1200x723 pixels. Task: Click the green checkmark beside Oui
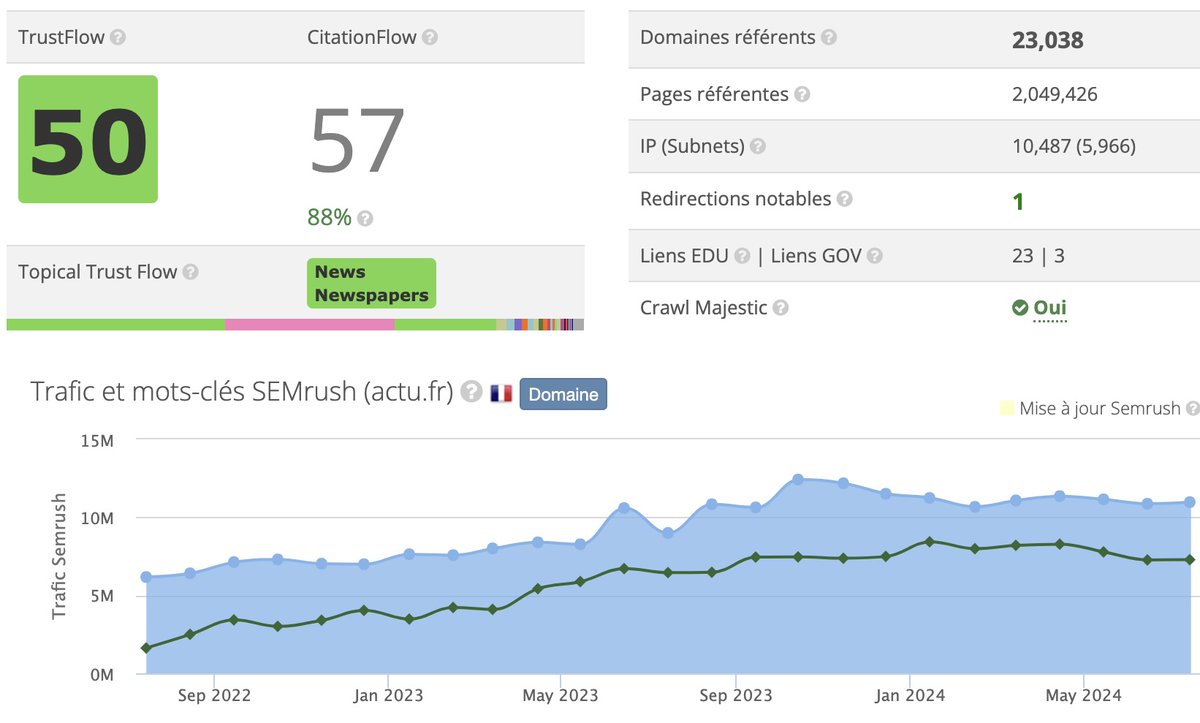point(1022,307)
